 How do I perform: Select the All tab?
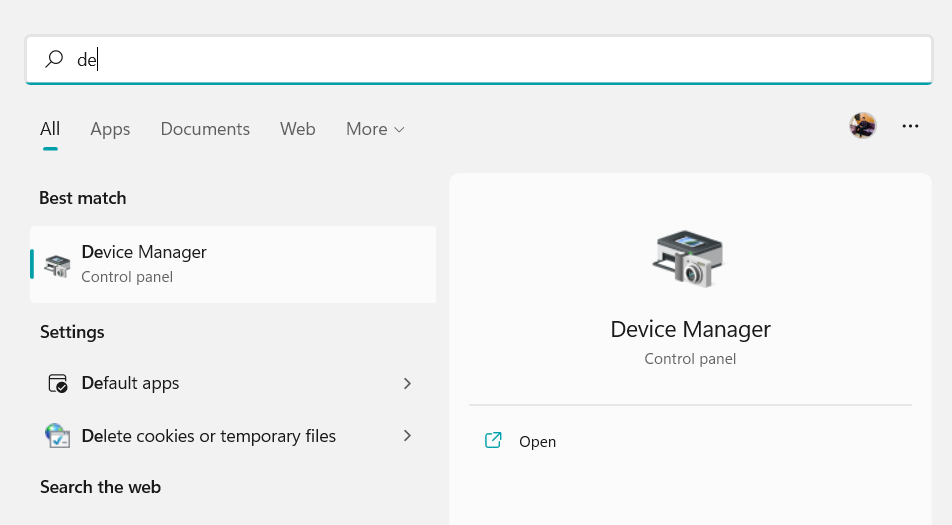pyautogui.click(x=50, y=129)
